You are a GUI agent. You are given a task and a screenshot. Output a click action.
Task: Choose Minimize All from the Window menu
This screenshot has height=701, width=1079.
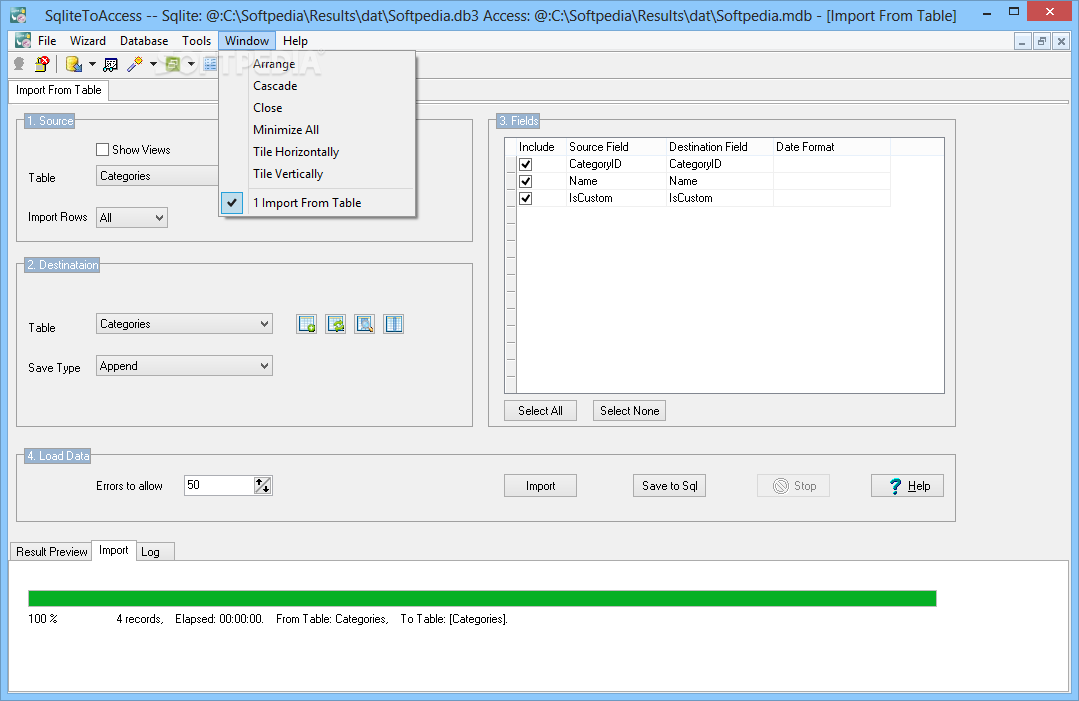point(317,130)
